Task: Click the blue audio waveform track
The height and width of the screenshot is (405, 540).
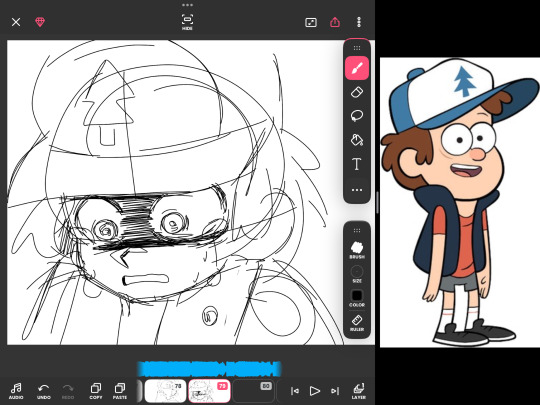Action: click(x=209, y=369)
